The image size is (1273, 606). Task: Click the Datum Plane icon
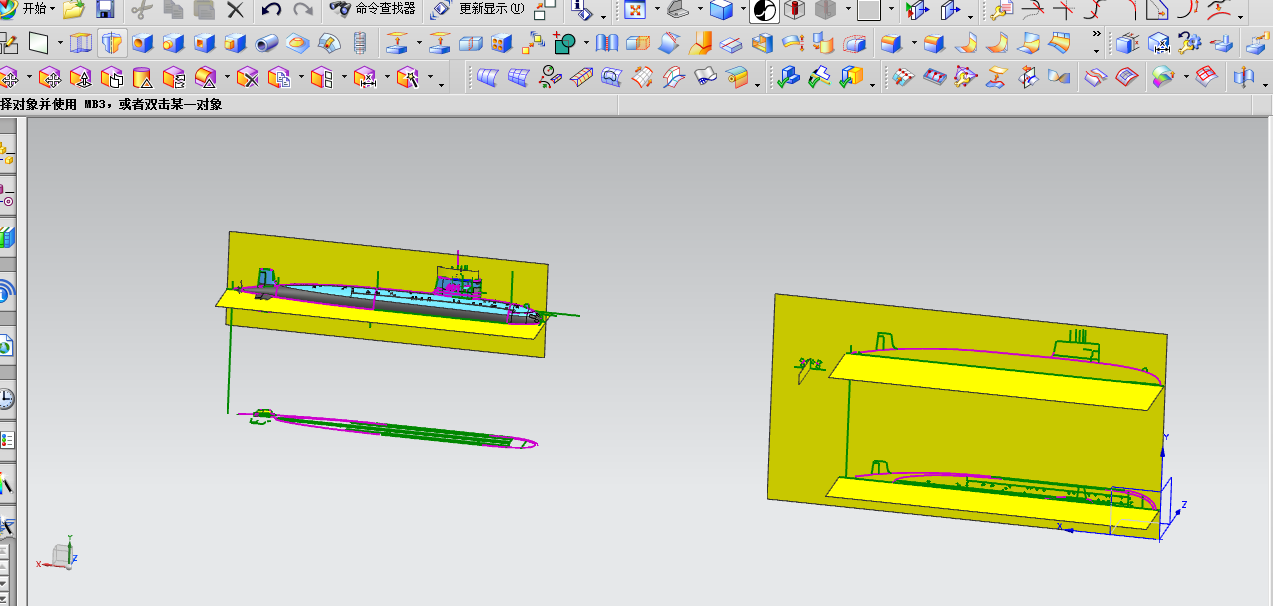39,44
